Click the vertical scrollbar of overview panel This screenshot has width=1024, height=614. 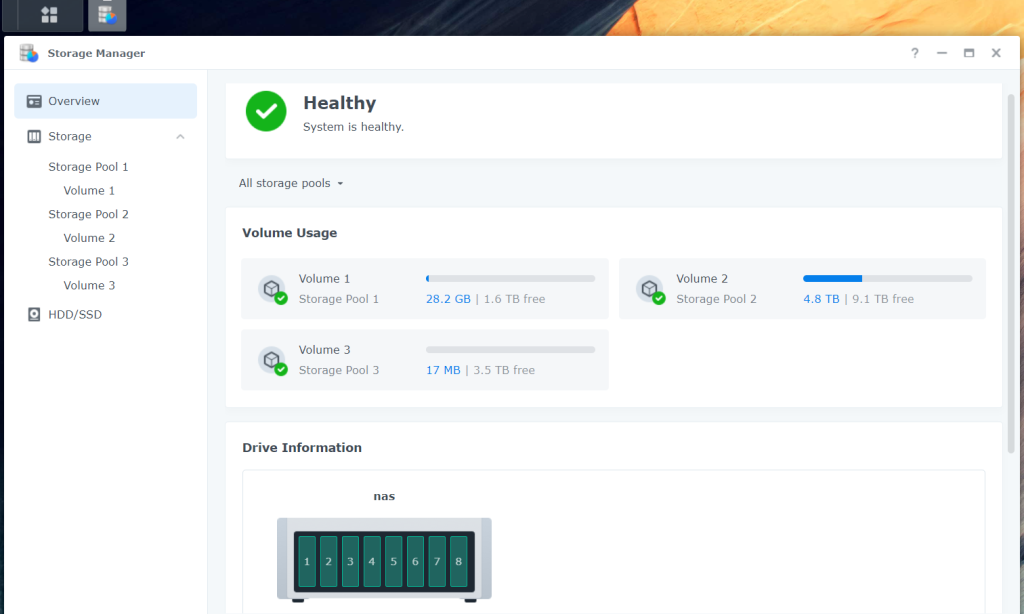pos(1010,270)
